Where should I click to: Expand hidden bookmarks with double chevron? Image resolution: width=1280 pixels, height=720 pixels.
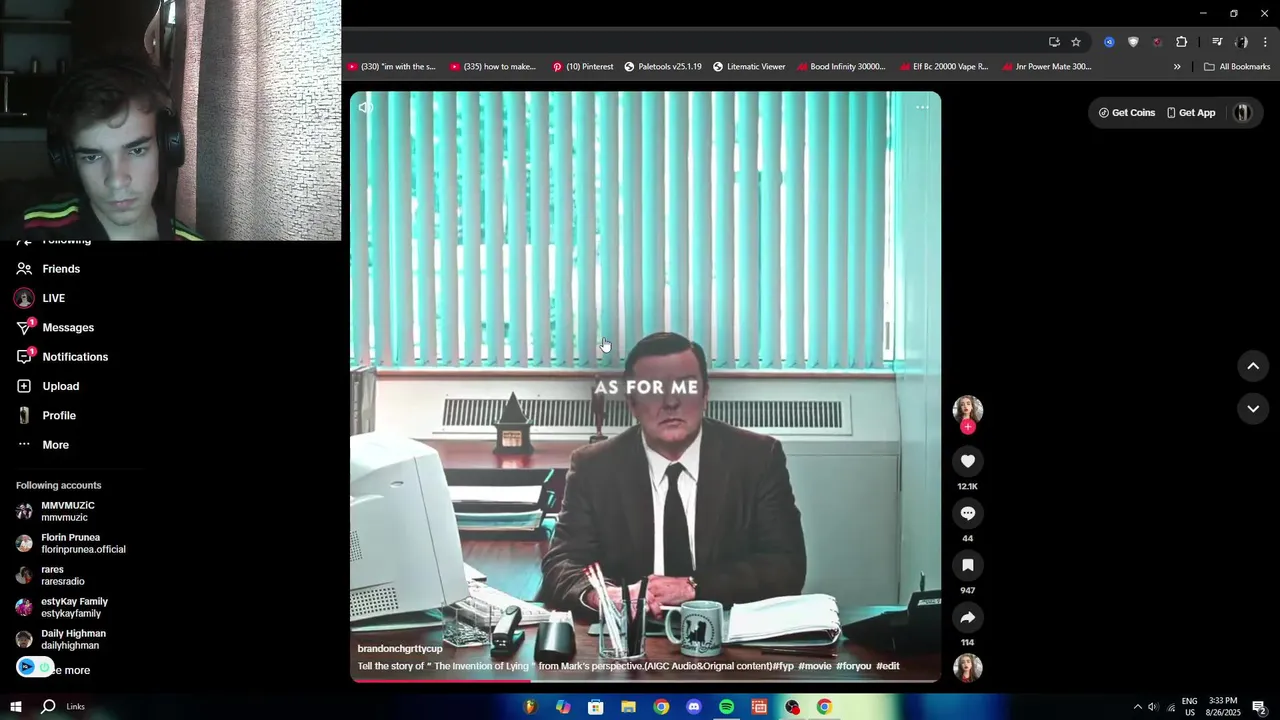[x=1177, y=67]
